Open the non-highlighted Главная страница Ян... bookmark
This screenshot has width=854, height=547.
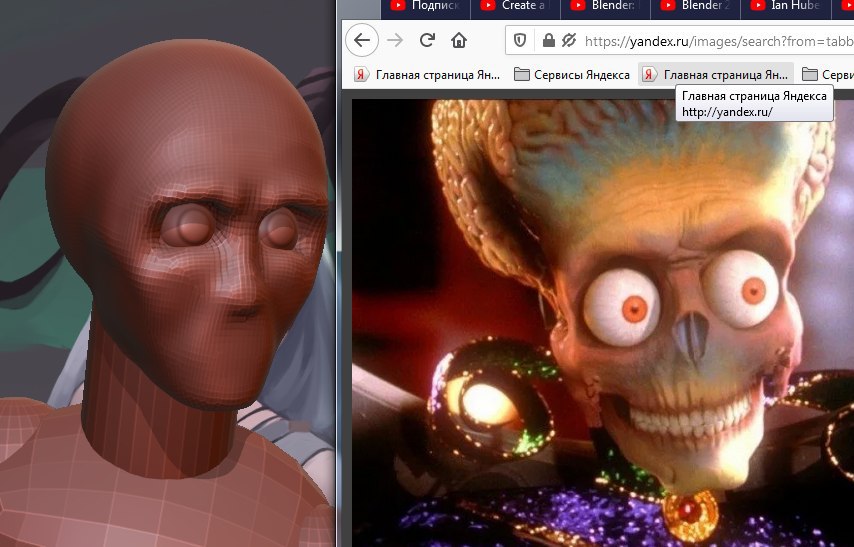tap(427, 75)
